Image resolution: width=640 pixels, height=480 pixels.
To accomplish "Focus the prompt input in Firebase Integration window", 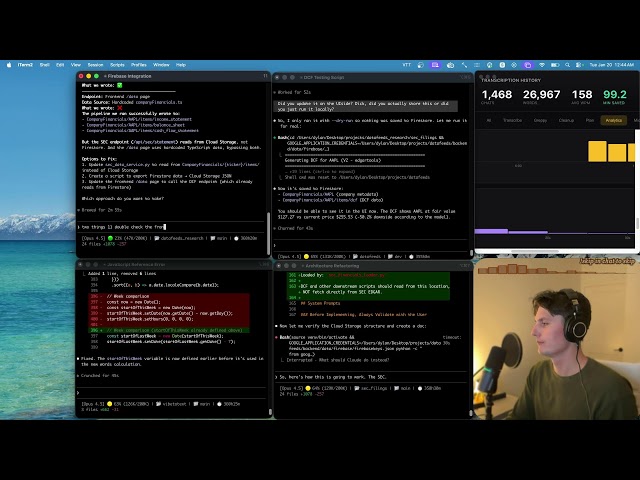I will pos(171,227).
